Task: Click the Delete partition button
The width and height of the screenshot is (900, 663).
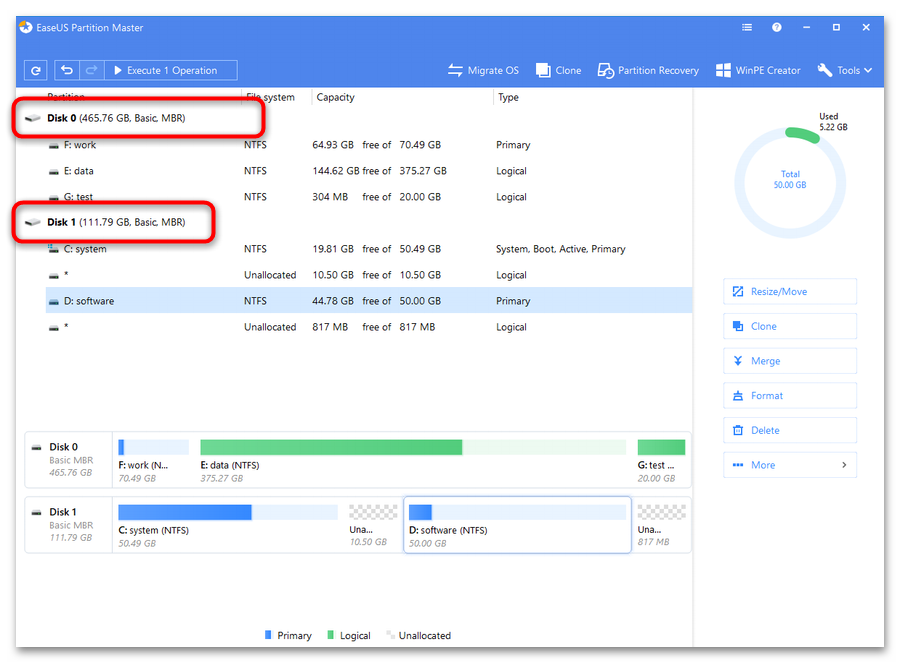Action: click(790, 431)
